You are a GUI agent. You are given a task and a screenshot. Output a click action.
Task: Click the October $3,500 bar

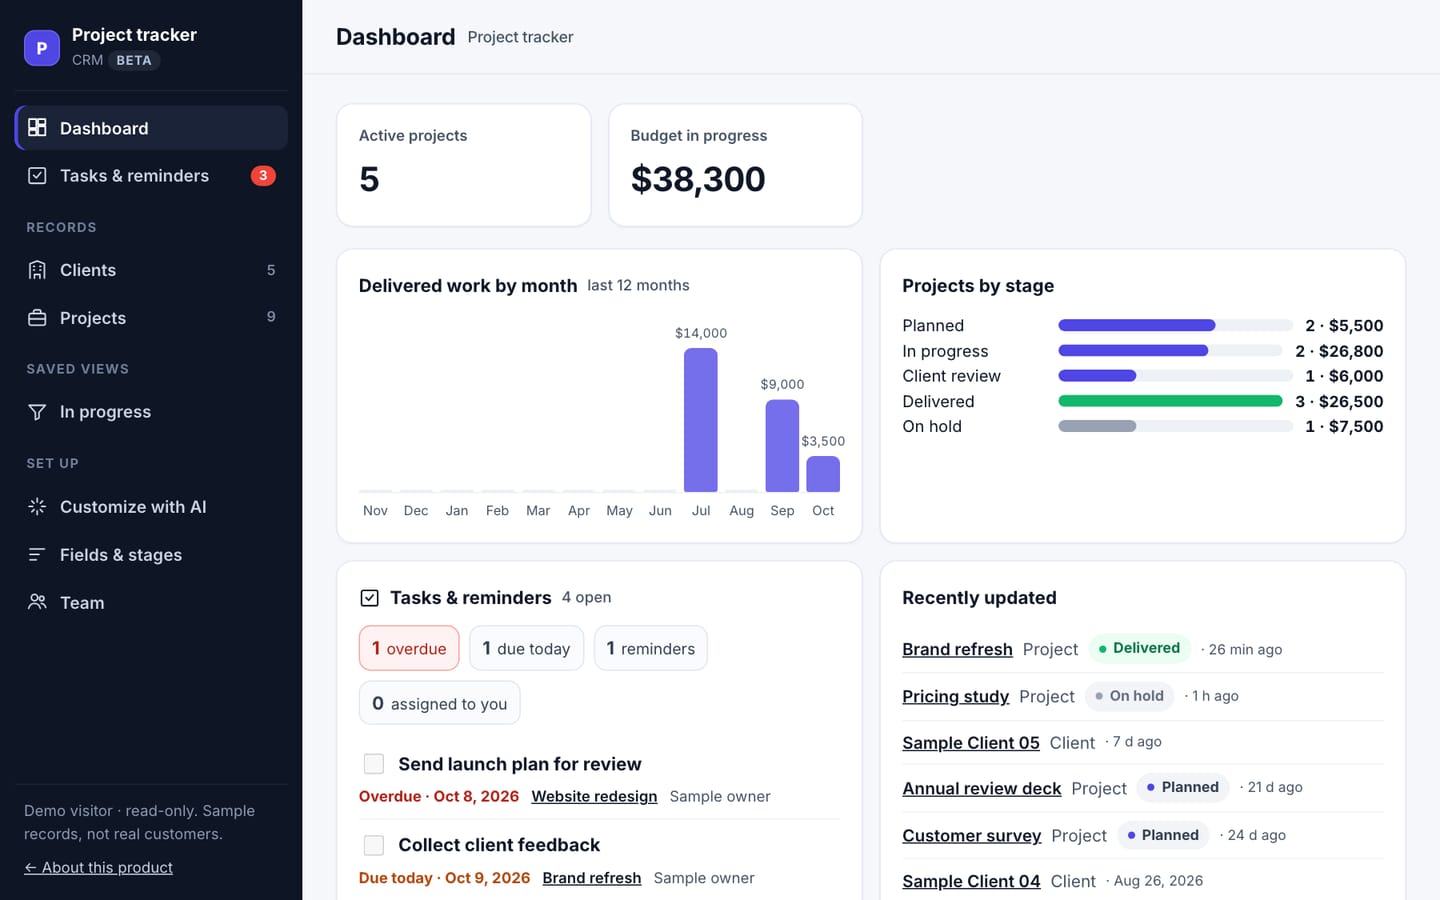click(823, 474)
